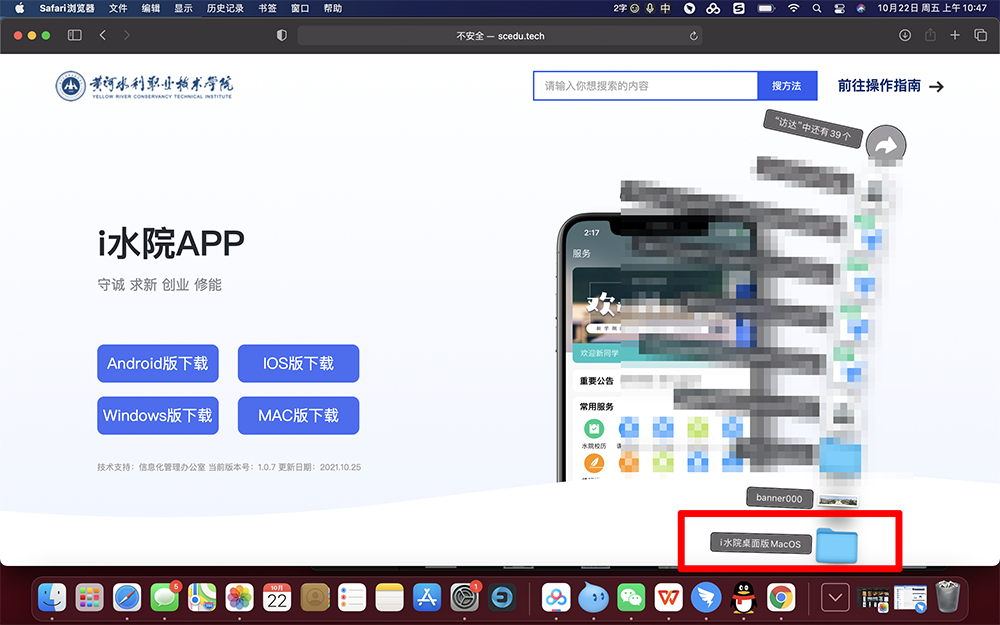1000x625 pixels.
Task: Open the 书签 menu
Action: tap(267, 8)
